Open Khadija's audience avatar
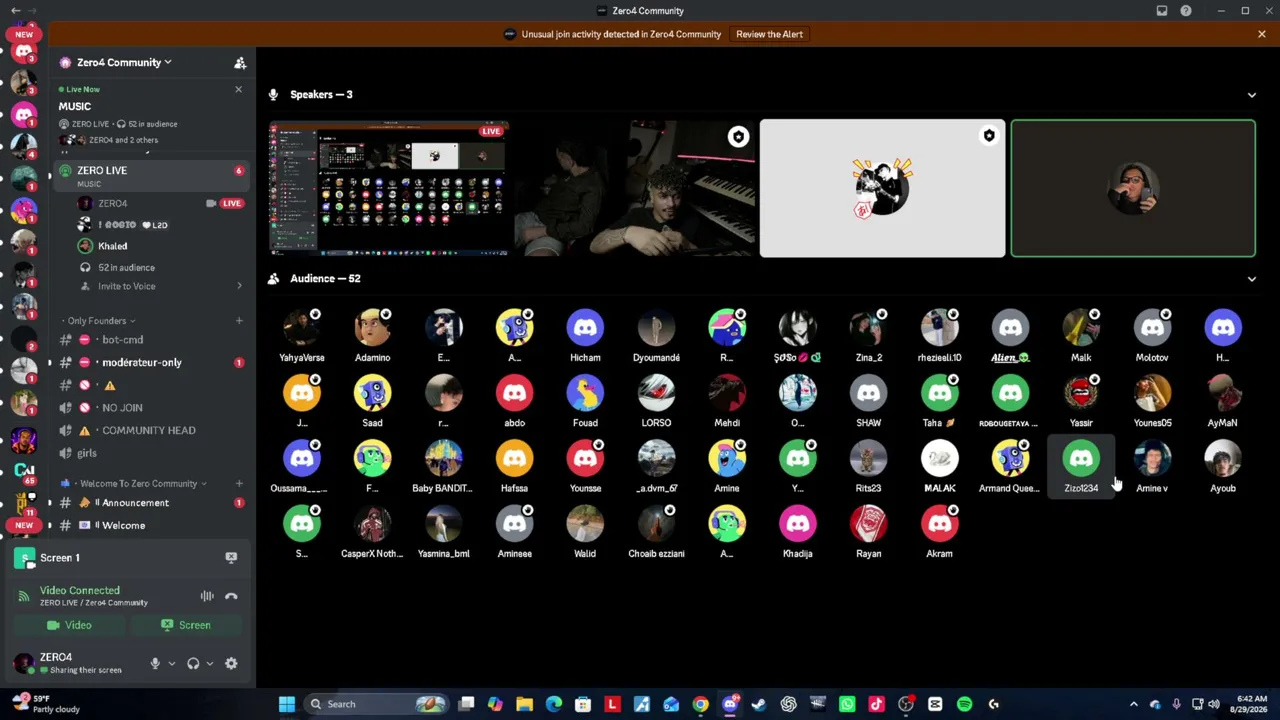Viewport: 1280px width, 720px height. [x=798, y=524]
